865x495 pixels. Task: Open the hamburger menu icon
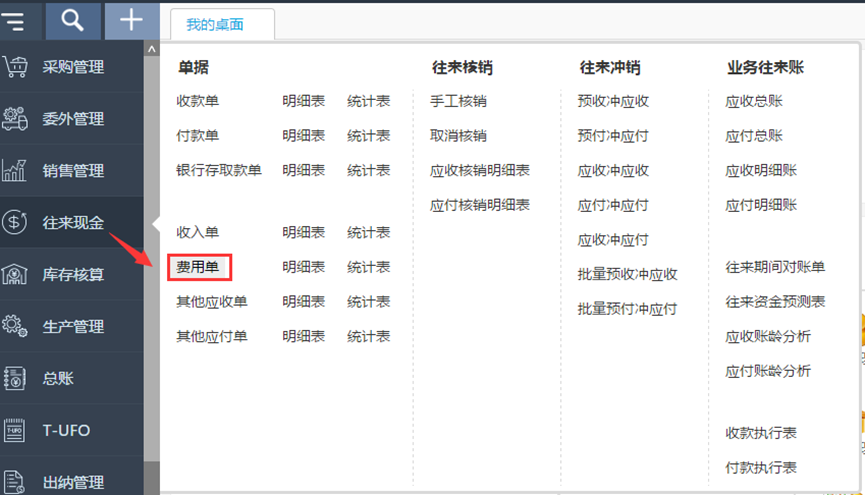point(13,22)
